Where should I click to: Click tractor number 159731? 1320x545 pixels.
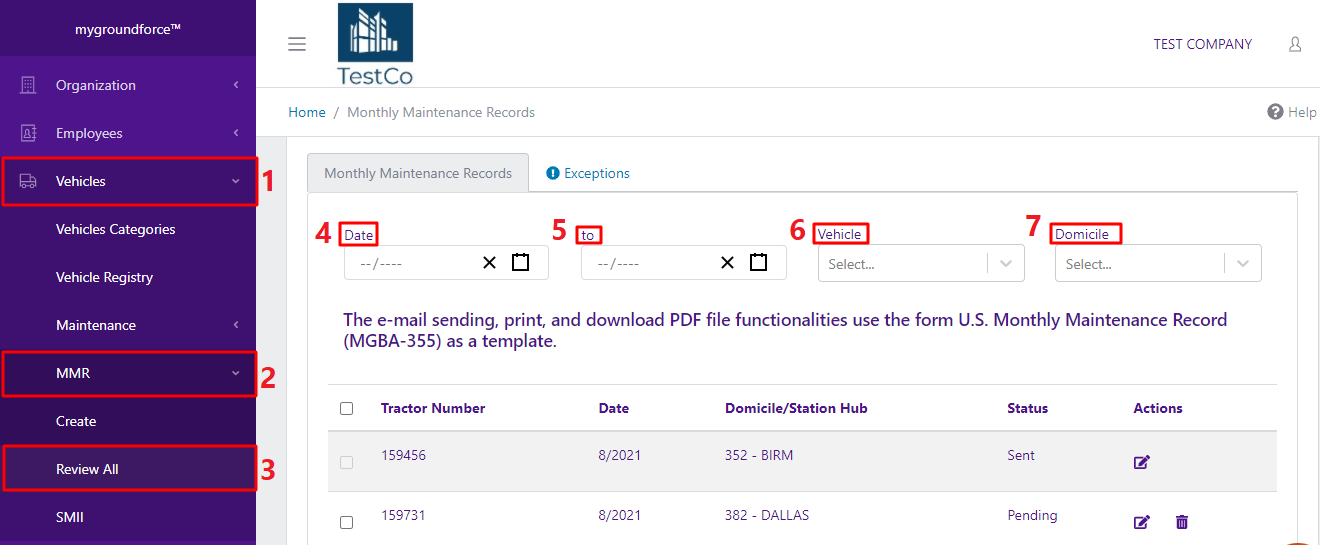tap(403, 515)
